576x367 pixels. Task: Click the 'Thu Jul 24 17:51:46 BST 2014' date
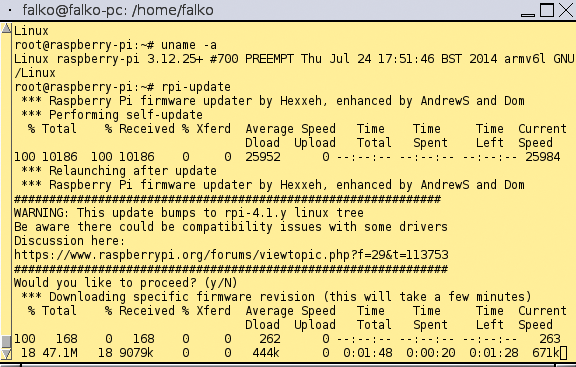399,59
